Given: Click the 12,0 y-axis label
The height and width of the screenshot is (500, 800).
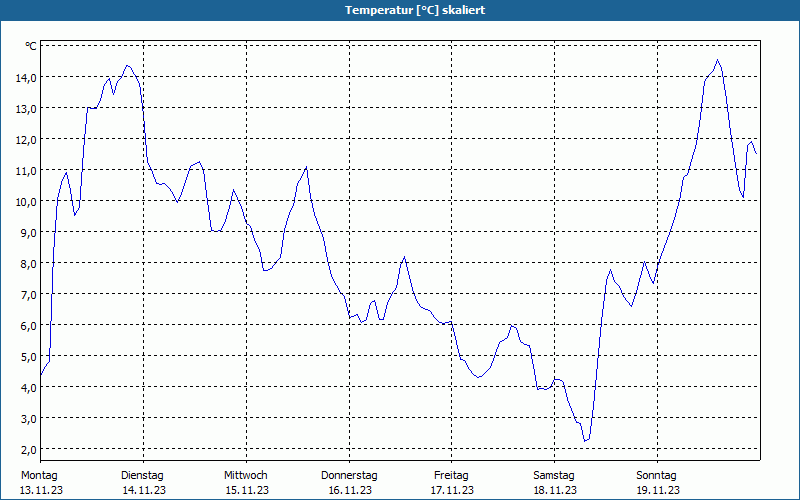Looking at the screenshot, I should click(26, 140).
